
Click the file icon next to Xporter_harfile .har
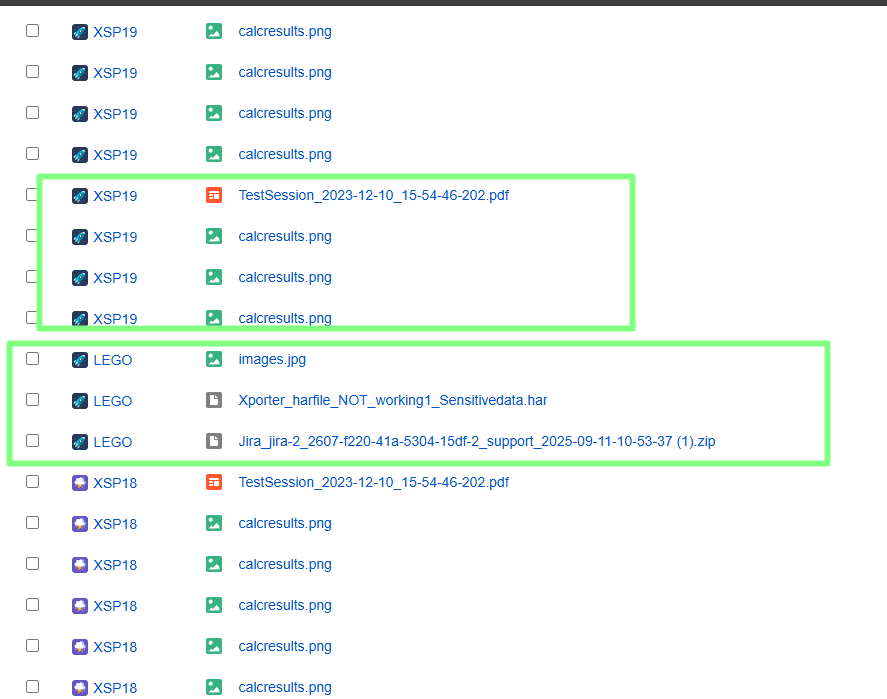click(213, 400)
